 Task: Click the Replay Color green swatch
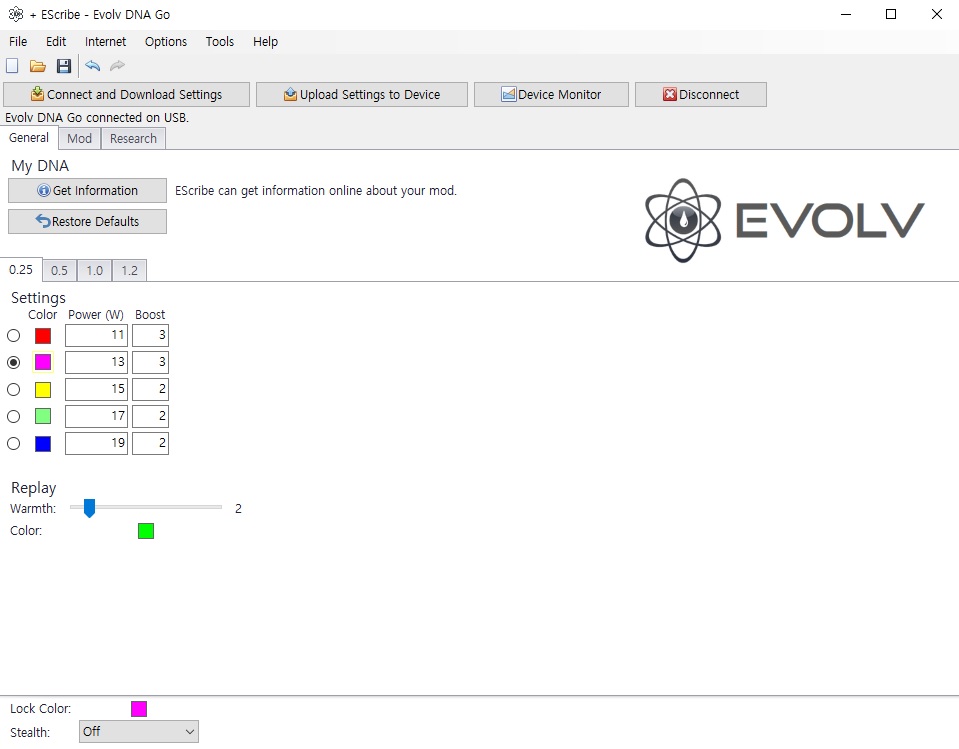pyautogui.click(x=146, y=531)
